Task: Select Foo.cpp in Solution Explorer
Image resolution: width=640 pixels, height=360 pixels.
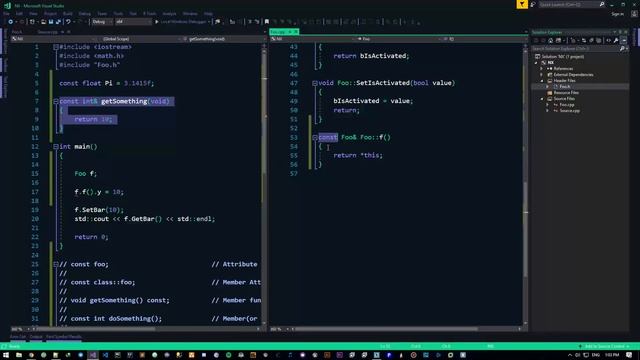Action: (567, 105)
